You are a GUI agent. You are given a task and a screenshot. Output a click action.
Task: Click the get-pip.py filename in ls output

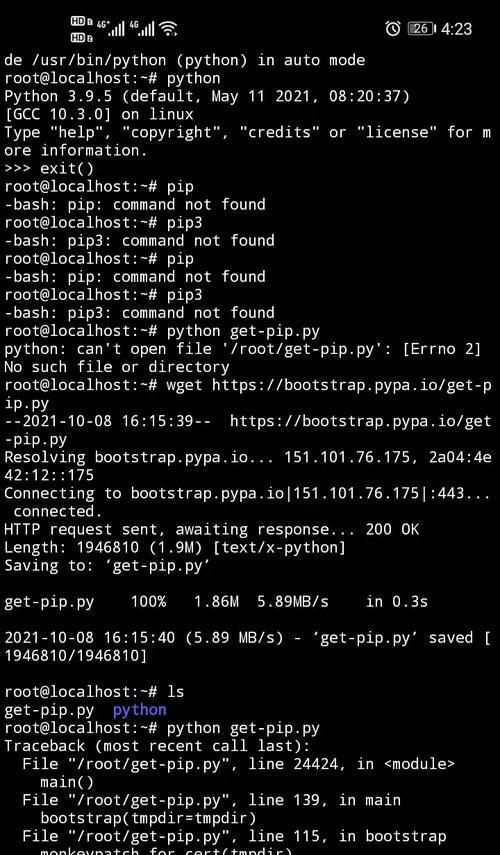49,710
